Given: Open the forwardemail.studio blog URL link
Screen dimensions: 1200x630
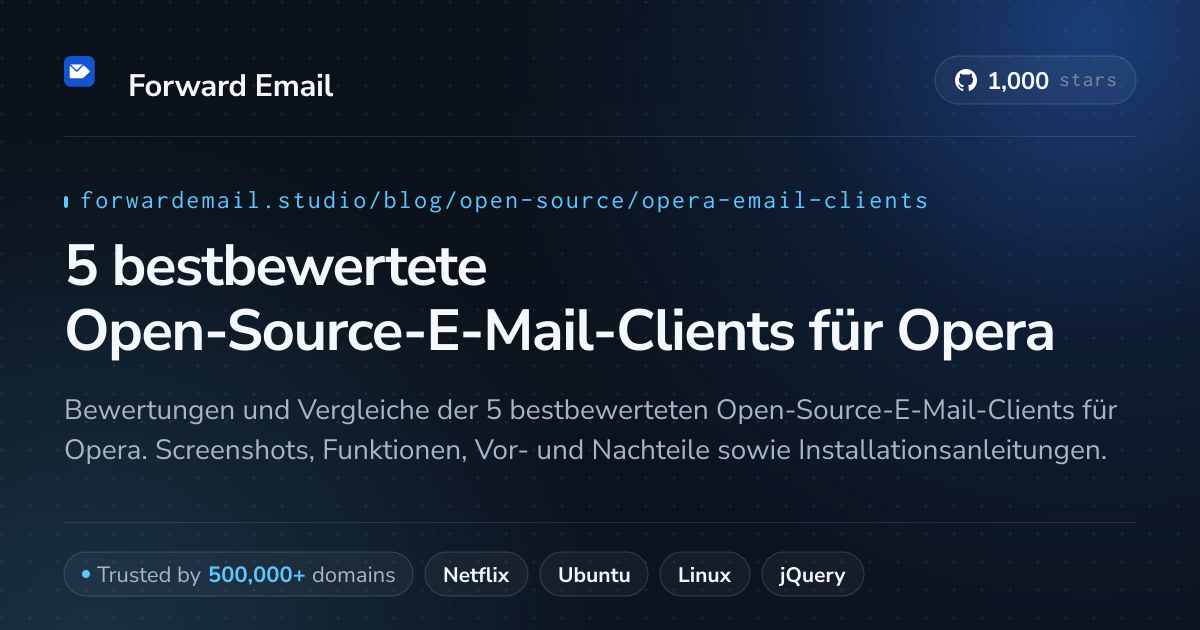Looking at the screenshot, I should (x=504, y=201).
